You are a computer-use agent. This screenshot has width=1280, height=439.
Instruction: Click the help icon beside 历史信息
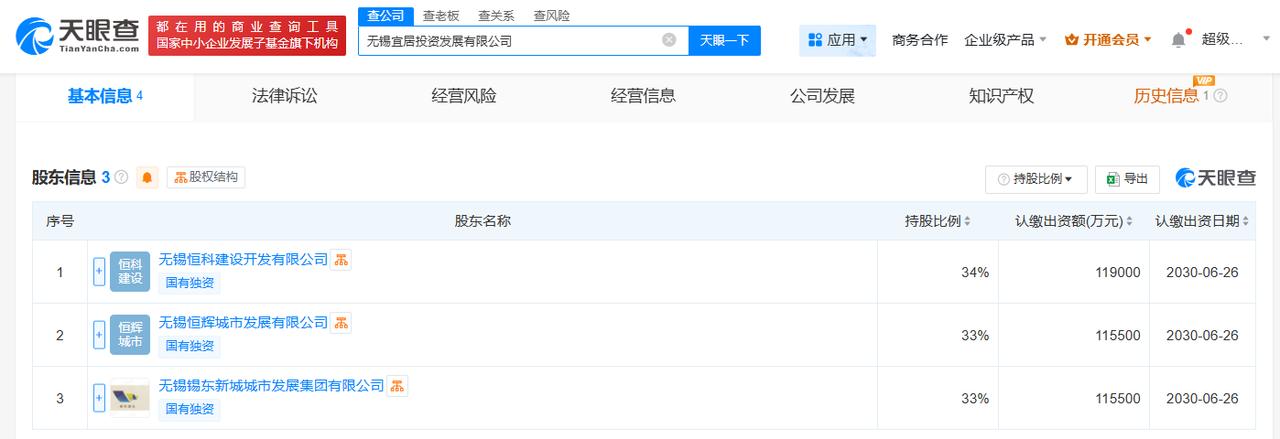click(1220, 96)
